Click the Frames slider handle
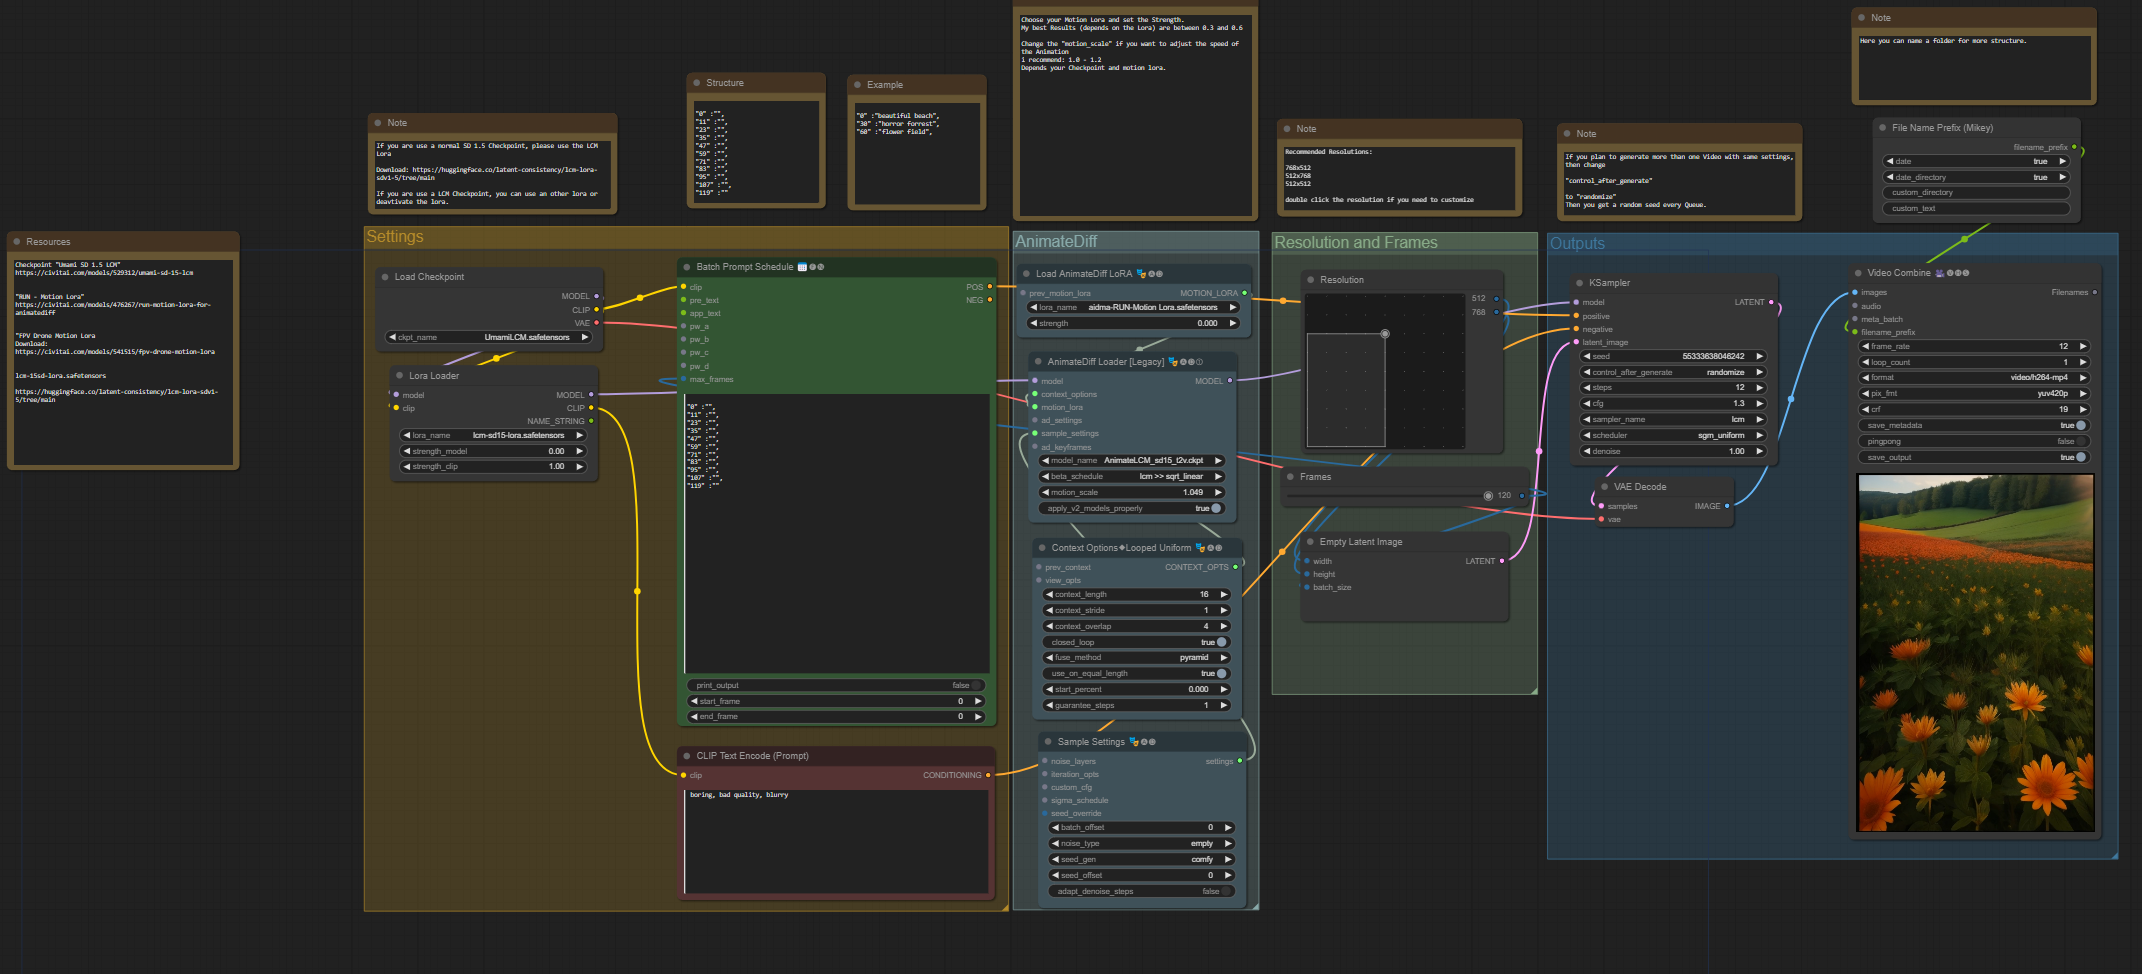Screen dimensions: 2142x974 point(1488,496)
